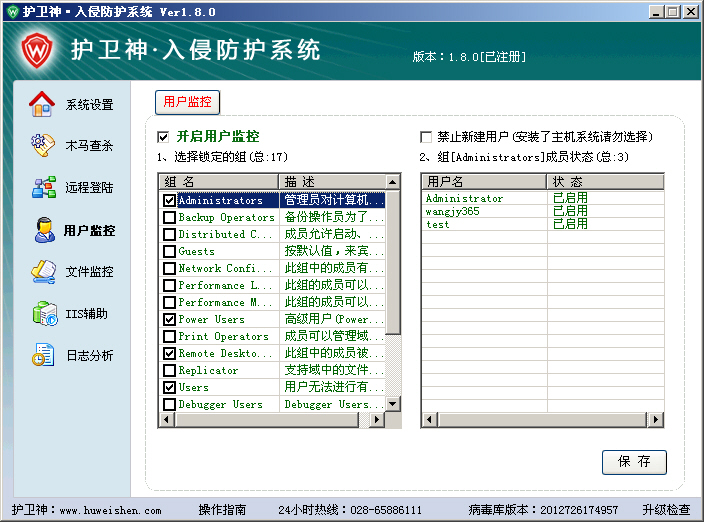Check the Network Configuration group checkbox

169,268
